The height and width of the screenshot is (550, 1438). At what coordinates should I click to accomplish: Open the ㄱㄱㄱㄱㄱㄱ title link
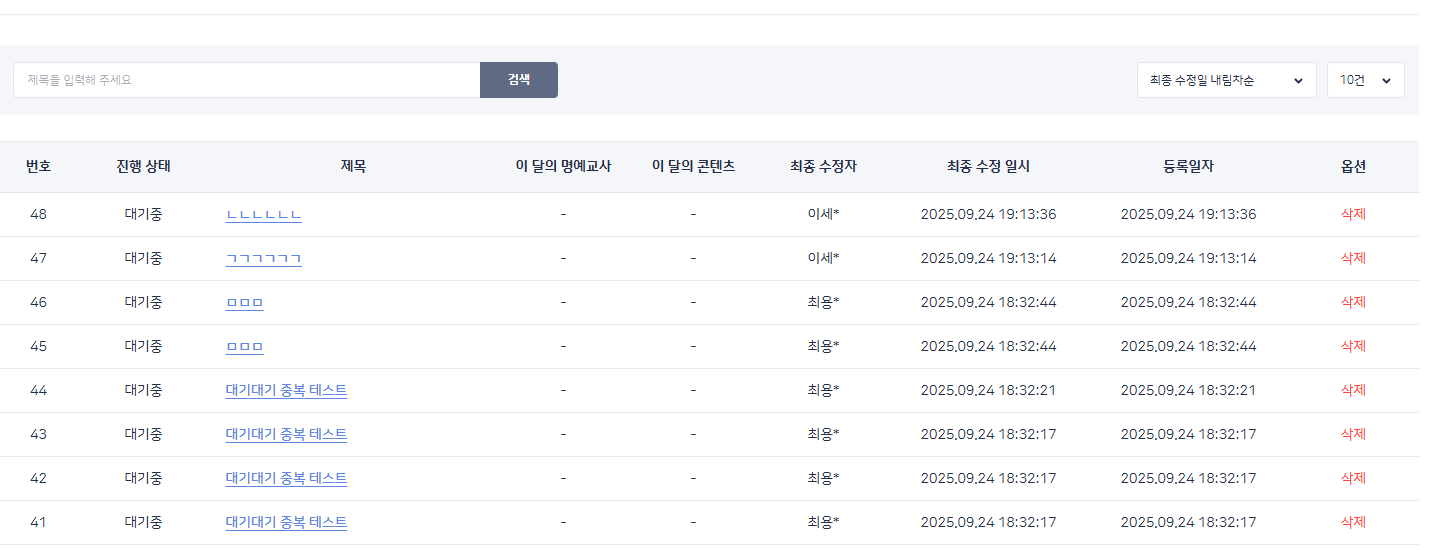click(x=263, y=259)
